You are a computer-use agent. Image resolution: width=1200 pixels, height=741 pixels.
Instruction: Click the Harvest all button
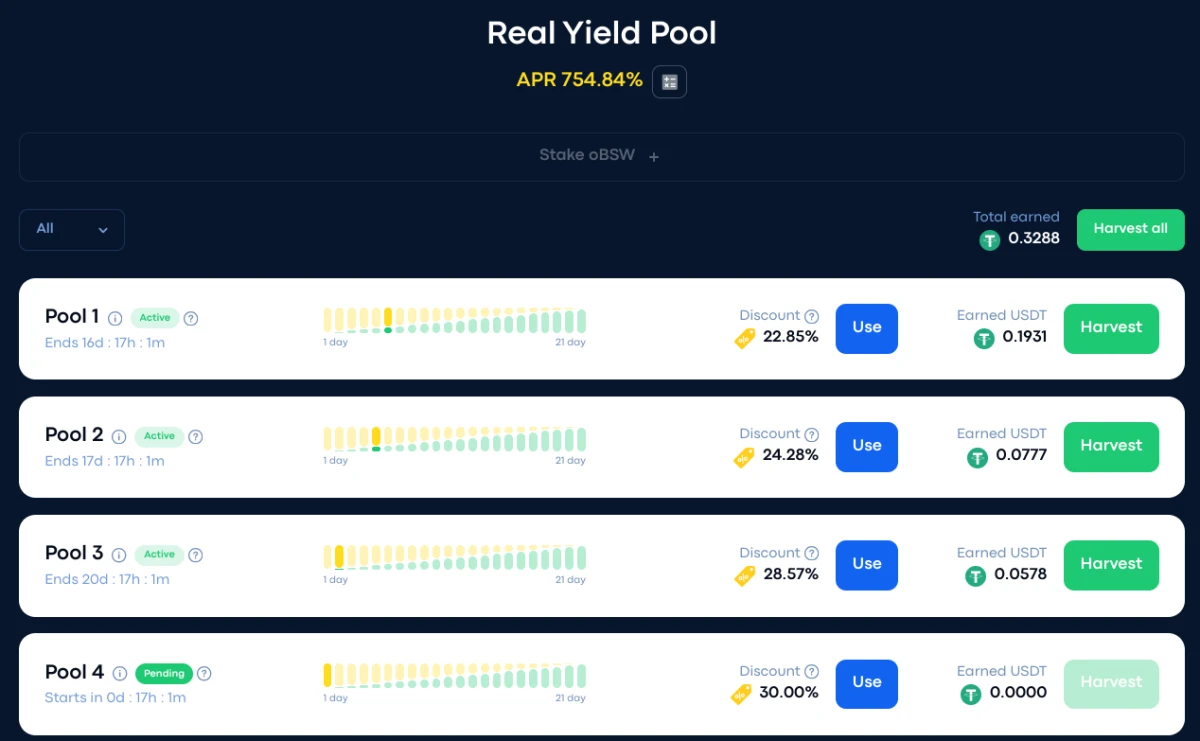point(1131,229)
